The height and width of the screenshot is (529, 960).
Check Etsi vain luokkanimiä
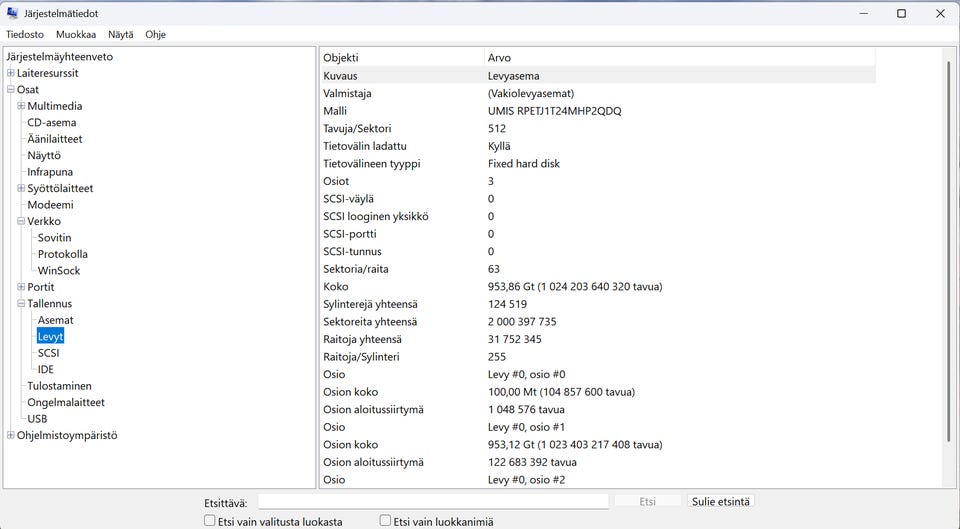click(x=384, y=520)
